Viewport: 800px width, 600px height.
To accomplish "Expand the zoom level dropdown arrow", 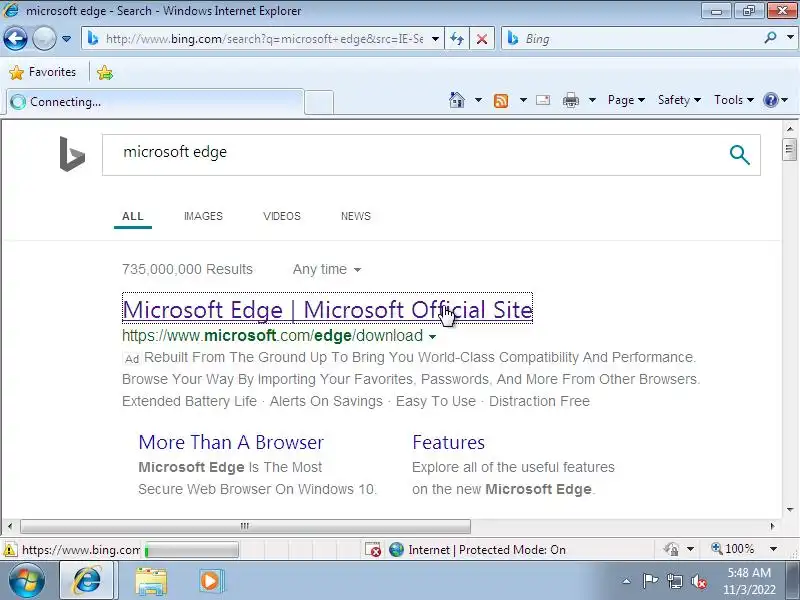I will pyautogui.click(x=773, y=549).
